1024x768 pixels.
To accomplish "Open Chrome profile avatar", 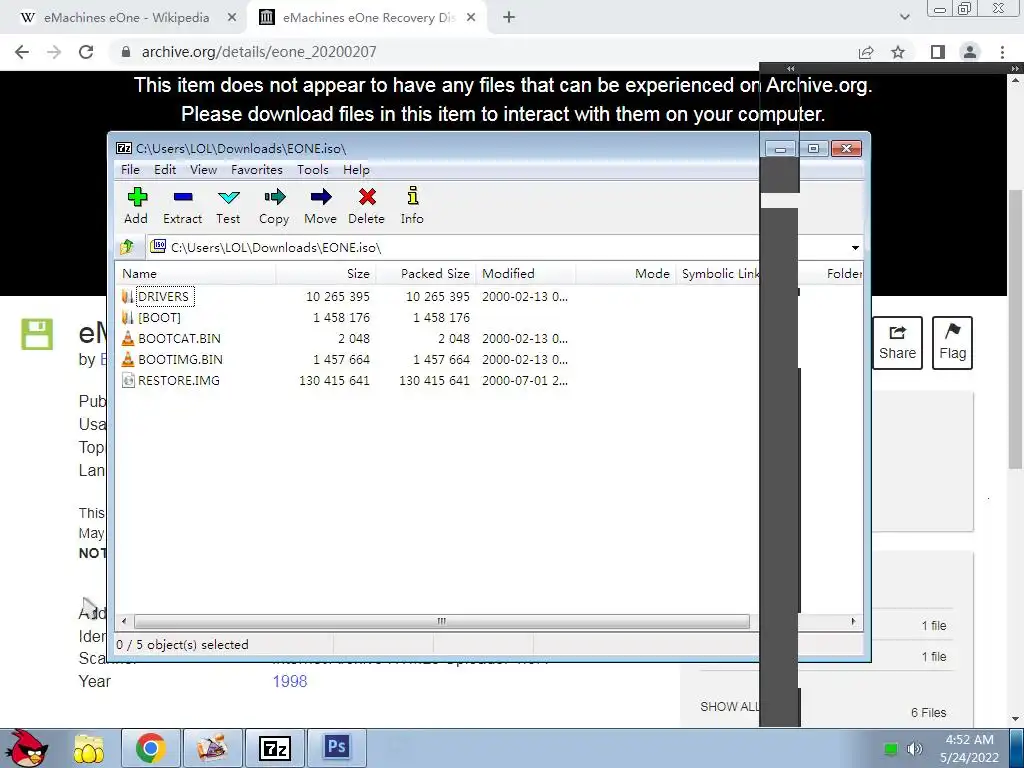I will (970, 52).
